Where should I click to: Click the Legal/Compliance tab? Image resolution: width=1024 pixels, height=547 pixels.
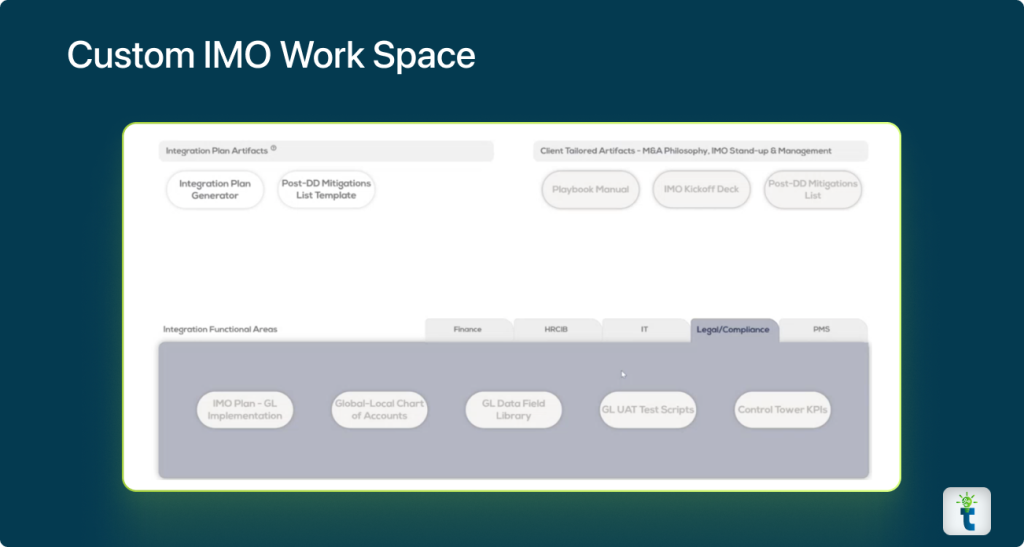tap(733, 329)
